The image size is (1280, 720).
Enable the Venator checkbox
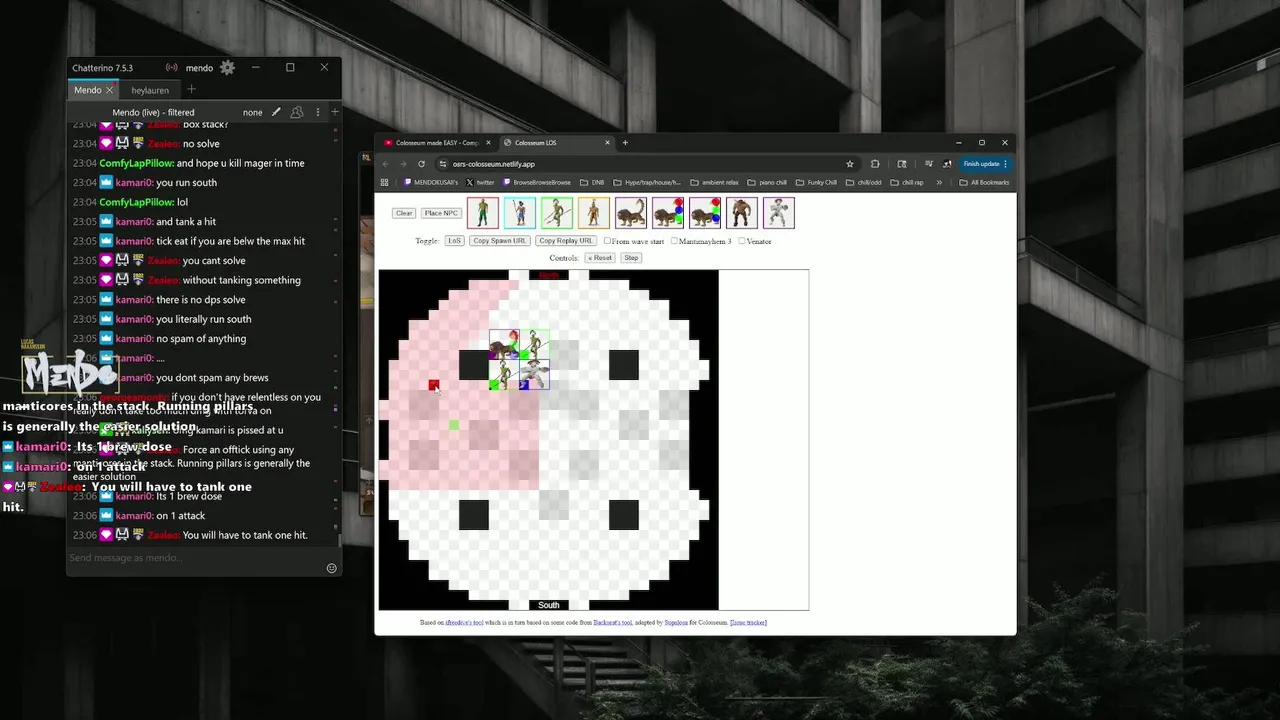741,241
